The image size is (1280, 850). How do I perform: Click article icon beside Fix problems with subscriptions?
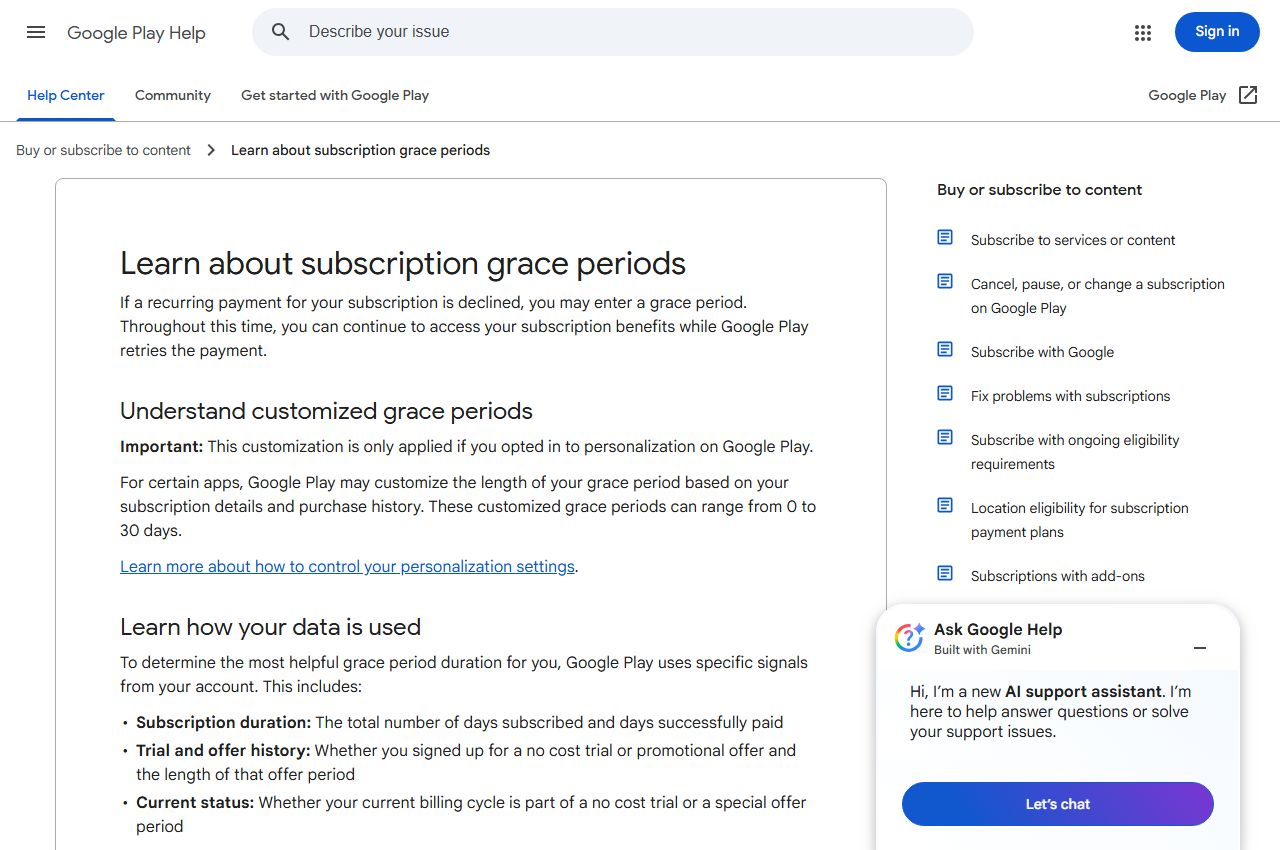click(945, 393)
